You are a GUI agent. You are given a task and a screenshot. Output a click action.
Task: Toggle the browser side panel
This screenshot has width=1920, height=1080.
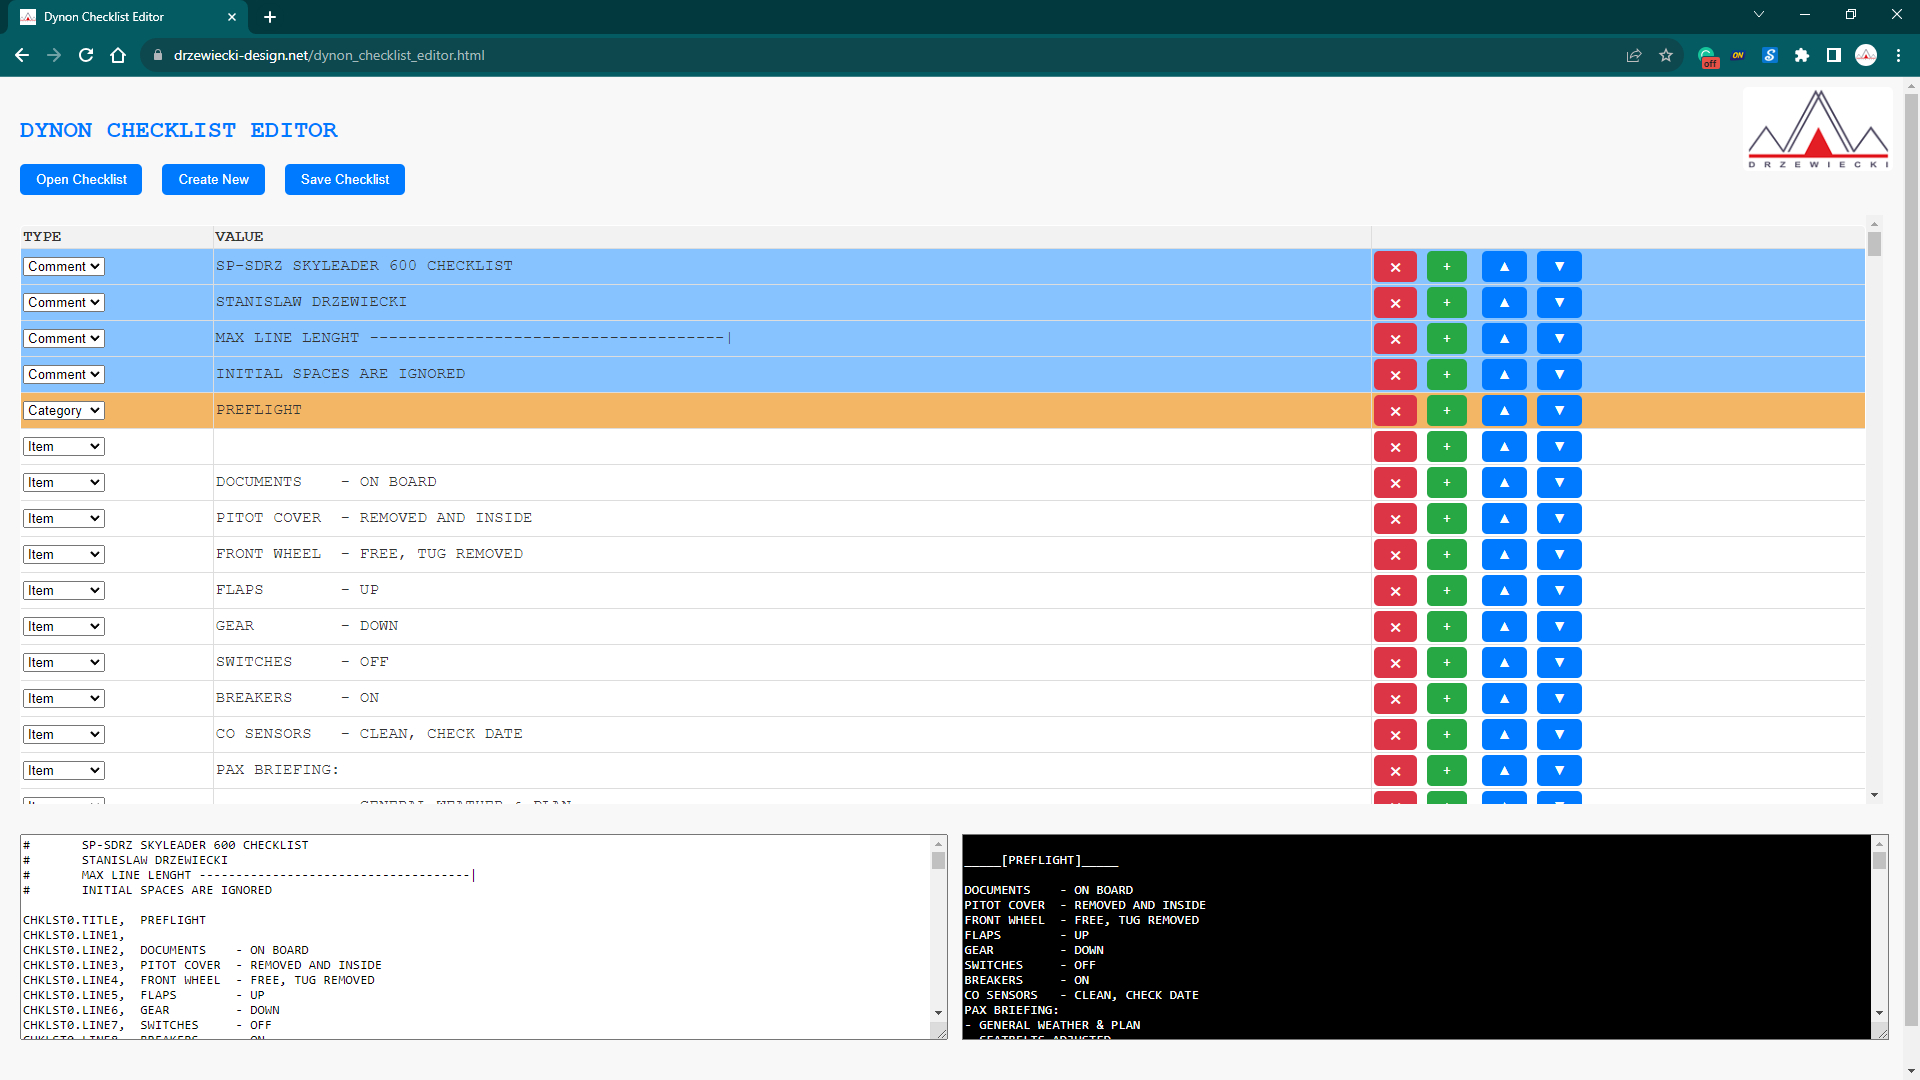(1834, 56)
